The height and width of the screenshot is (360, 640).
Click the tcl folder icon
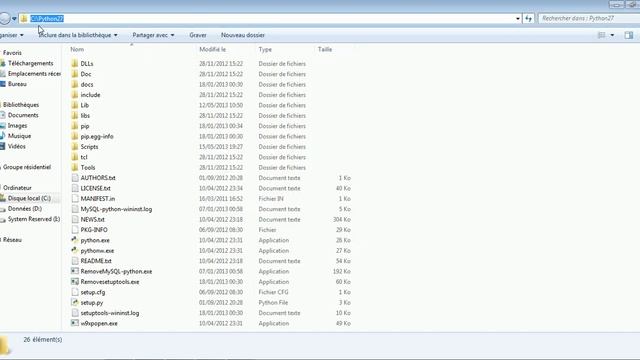coord(75,157)
